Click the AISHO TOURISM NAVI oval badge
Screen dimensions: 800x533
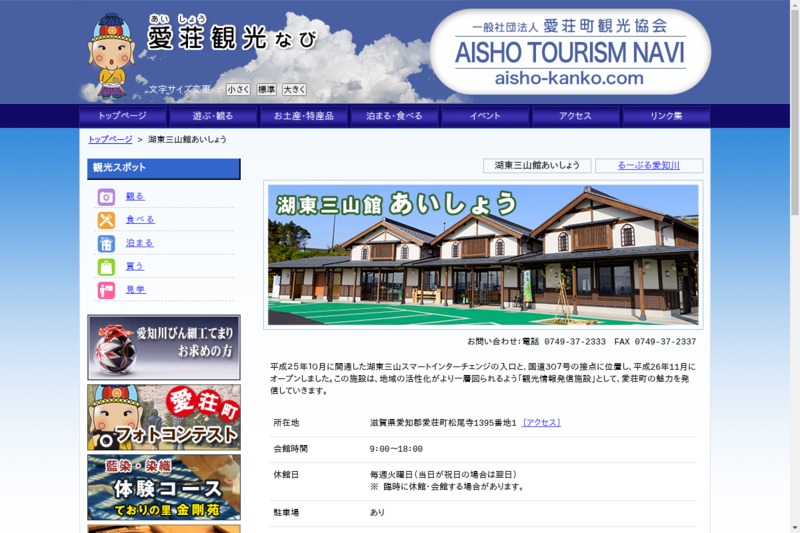[570, 52]
